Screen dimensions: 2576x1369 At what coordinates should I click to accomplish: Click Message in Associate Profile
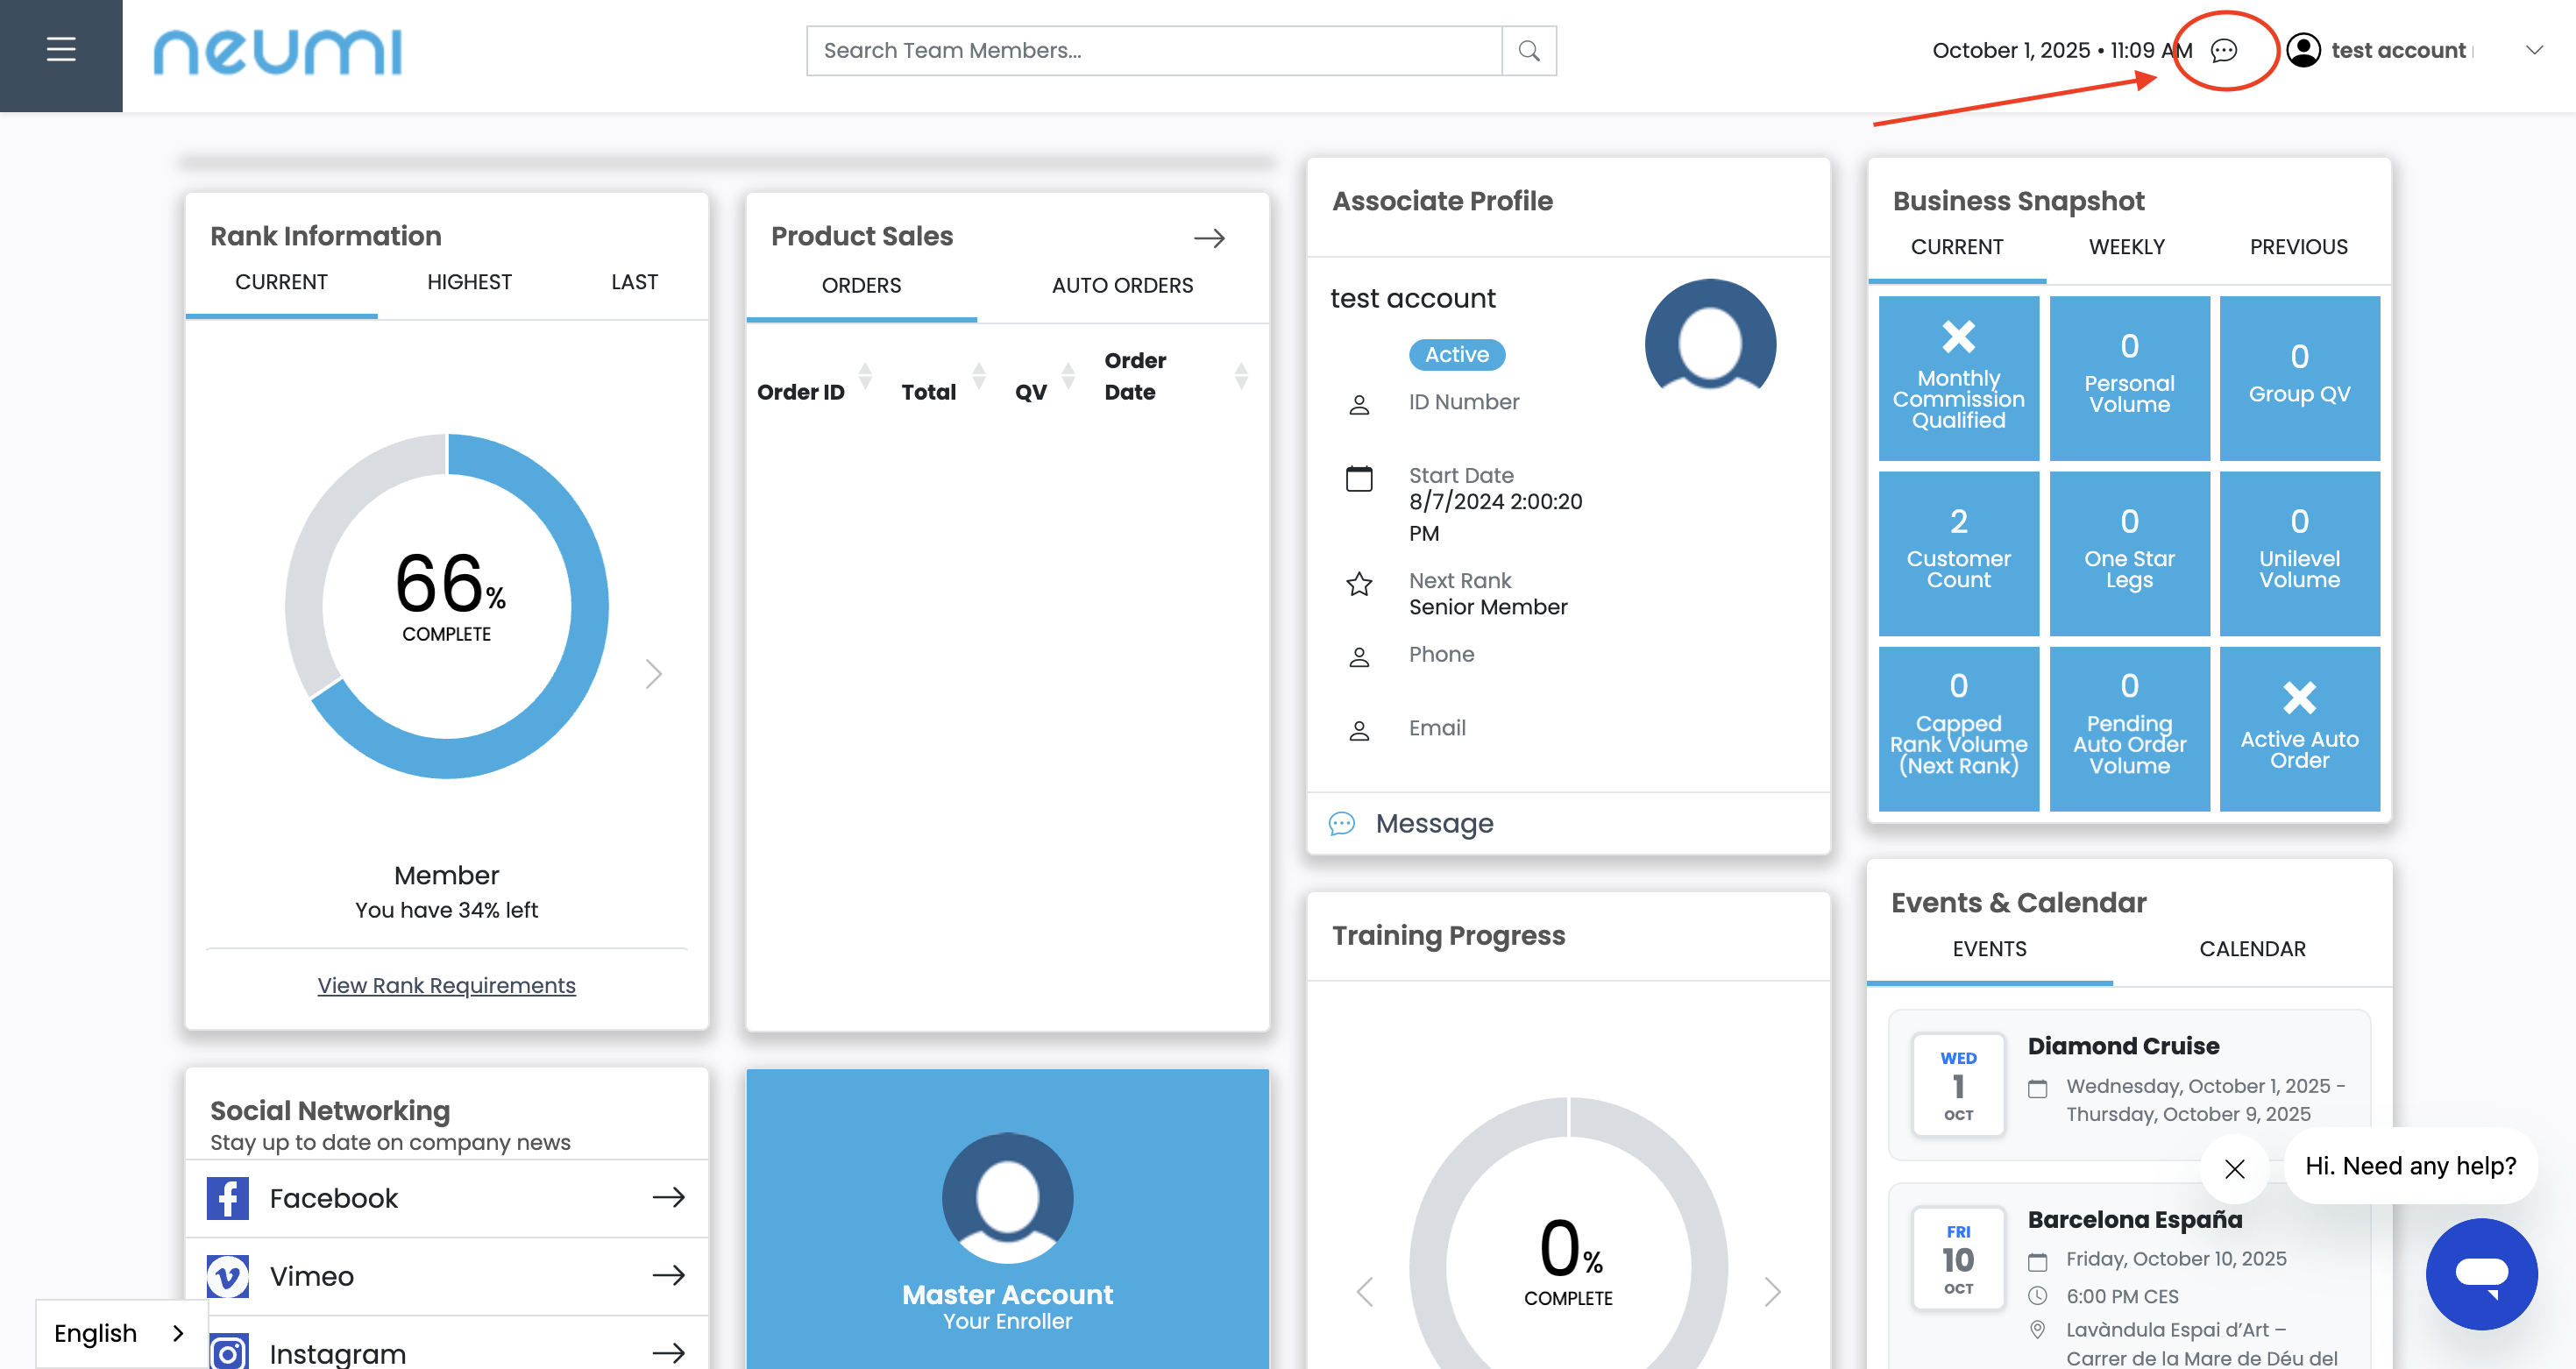(1433, 823)
